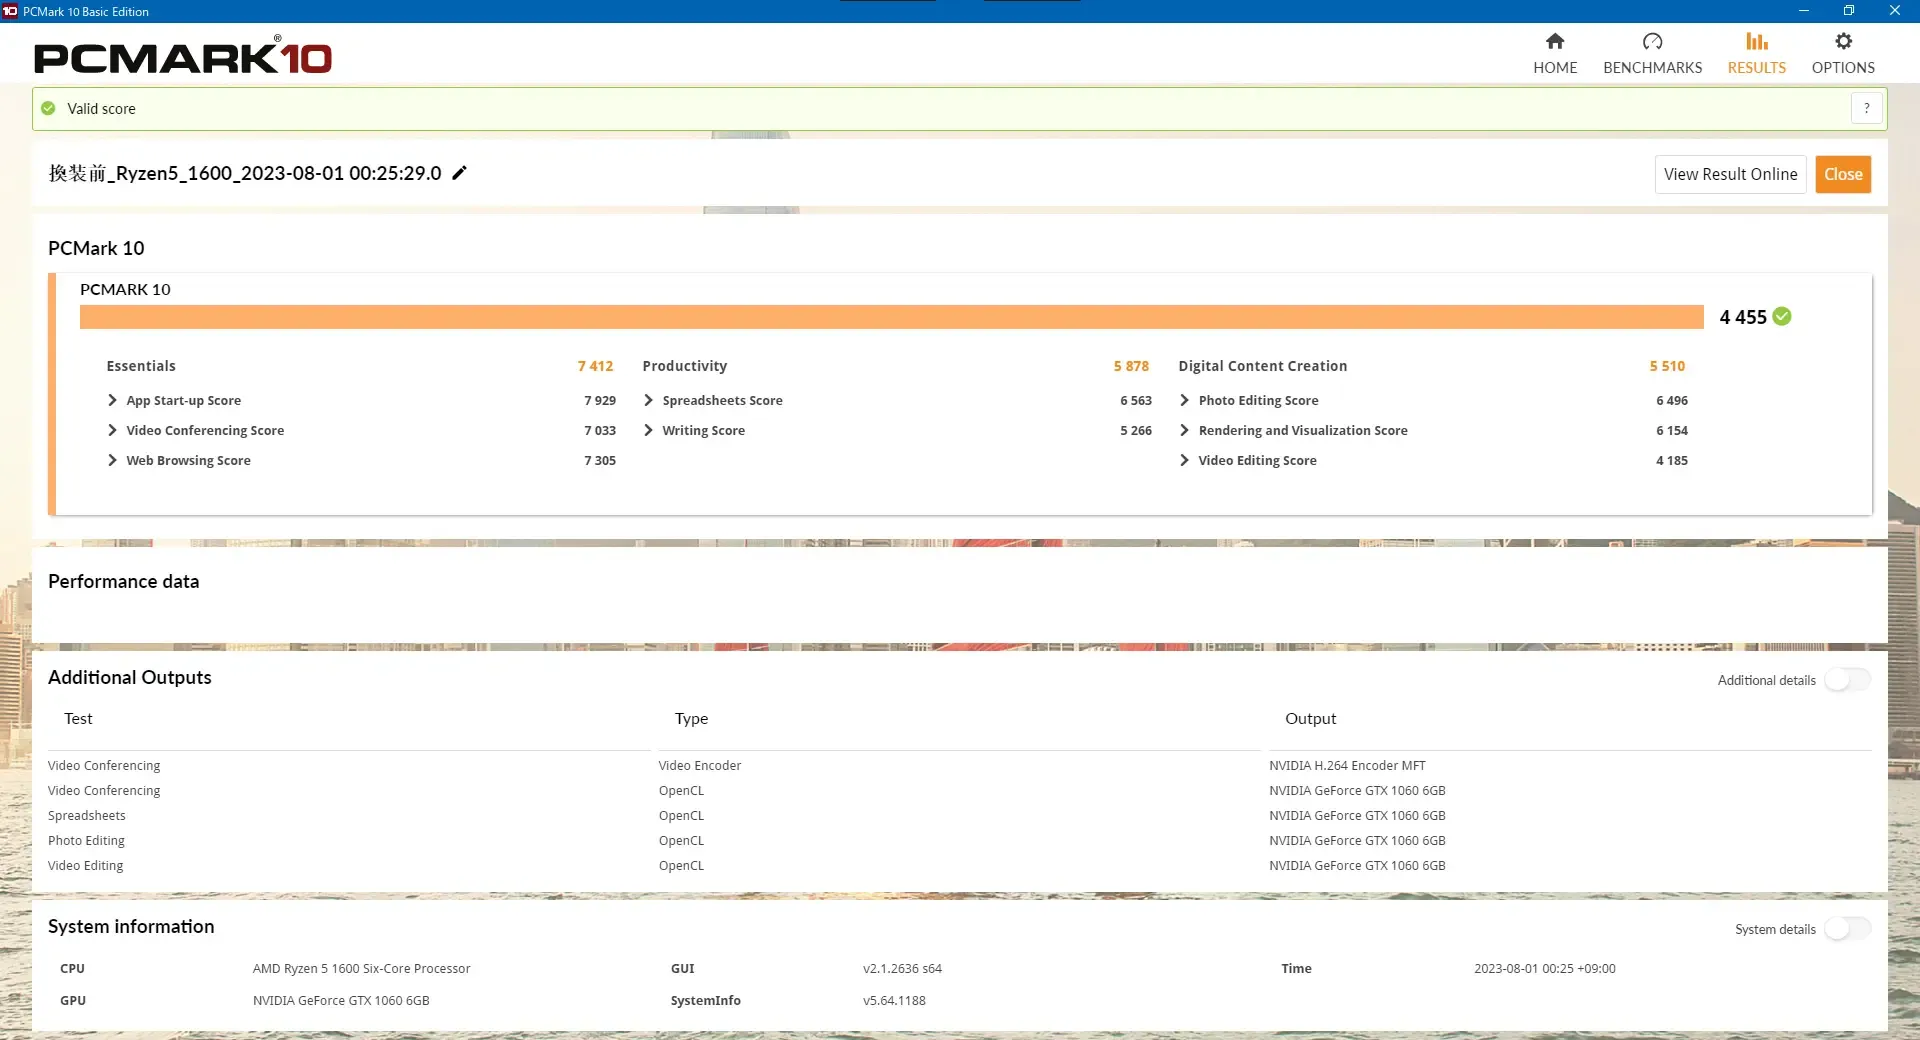The width and height of the screenshot is (1920, 1040).
Task: Enable the Additional details toggle
Action: 1846,680
